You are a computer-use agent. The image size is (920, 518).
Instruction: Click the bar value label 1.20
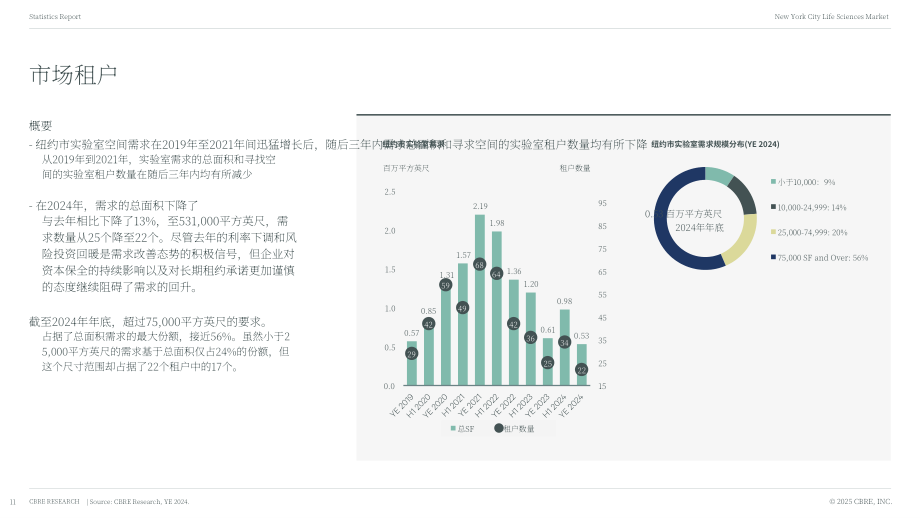click(x=531, y=284)
